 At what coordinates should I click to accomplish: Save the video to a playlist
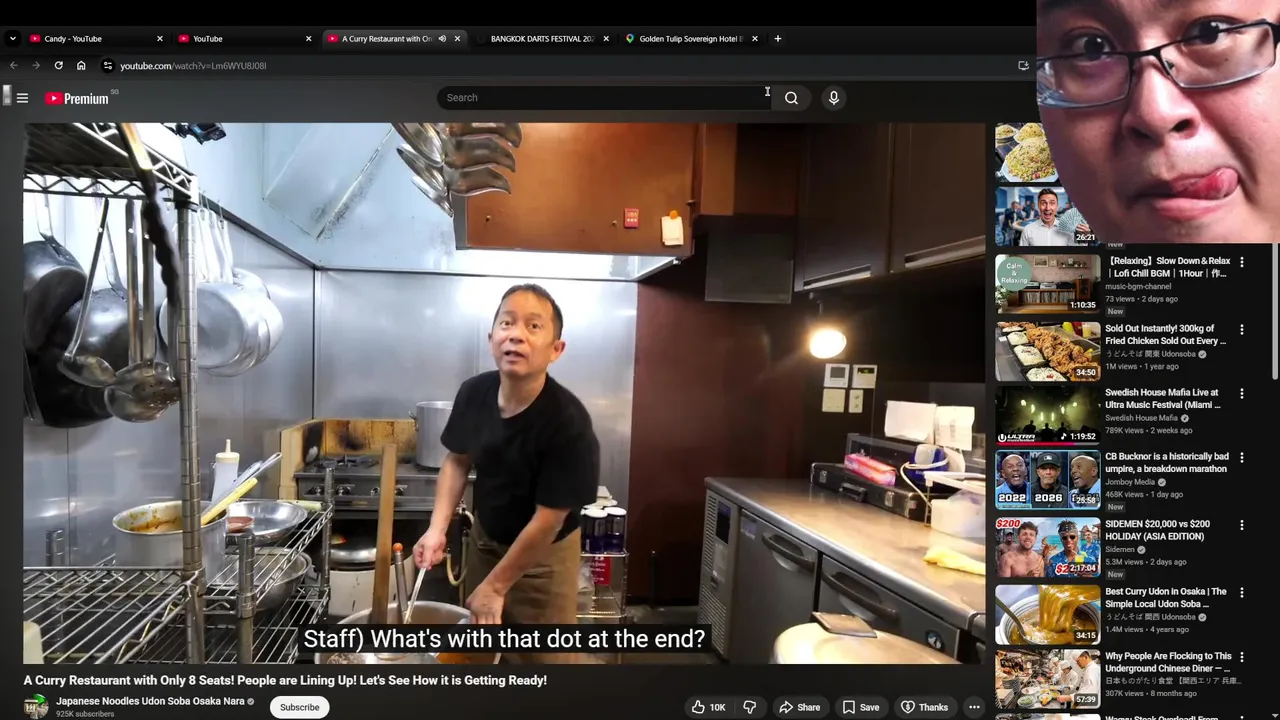click(x=860, y=707)
